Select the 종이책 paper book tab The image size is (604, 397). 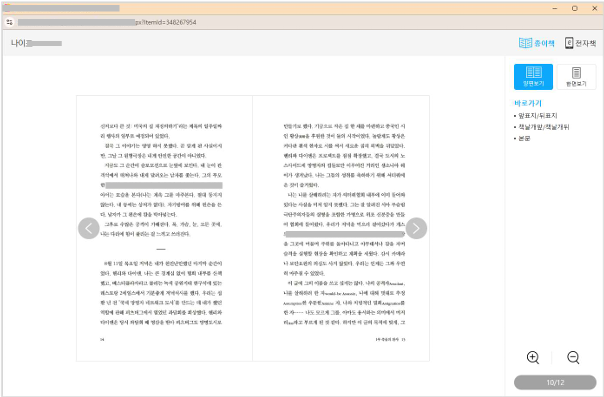(x=537, y=43)
